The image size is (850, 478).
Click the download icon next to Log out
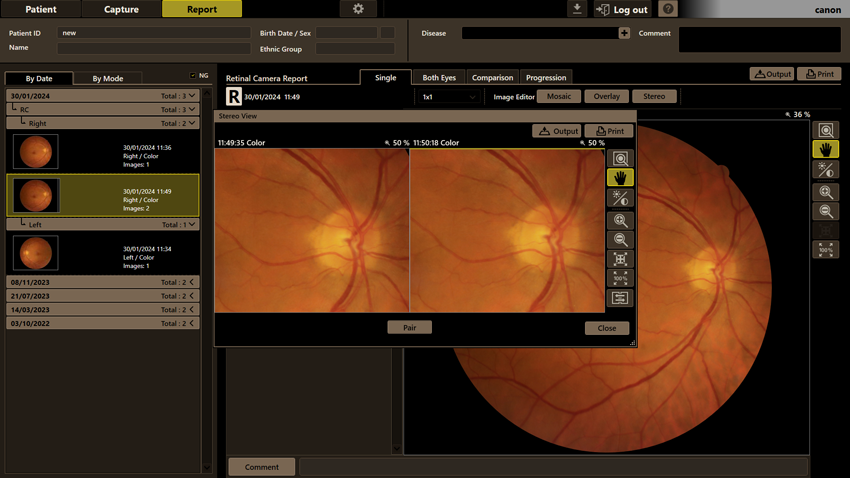click(577, 9)
